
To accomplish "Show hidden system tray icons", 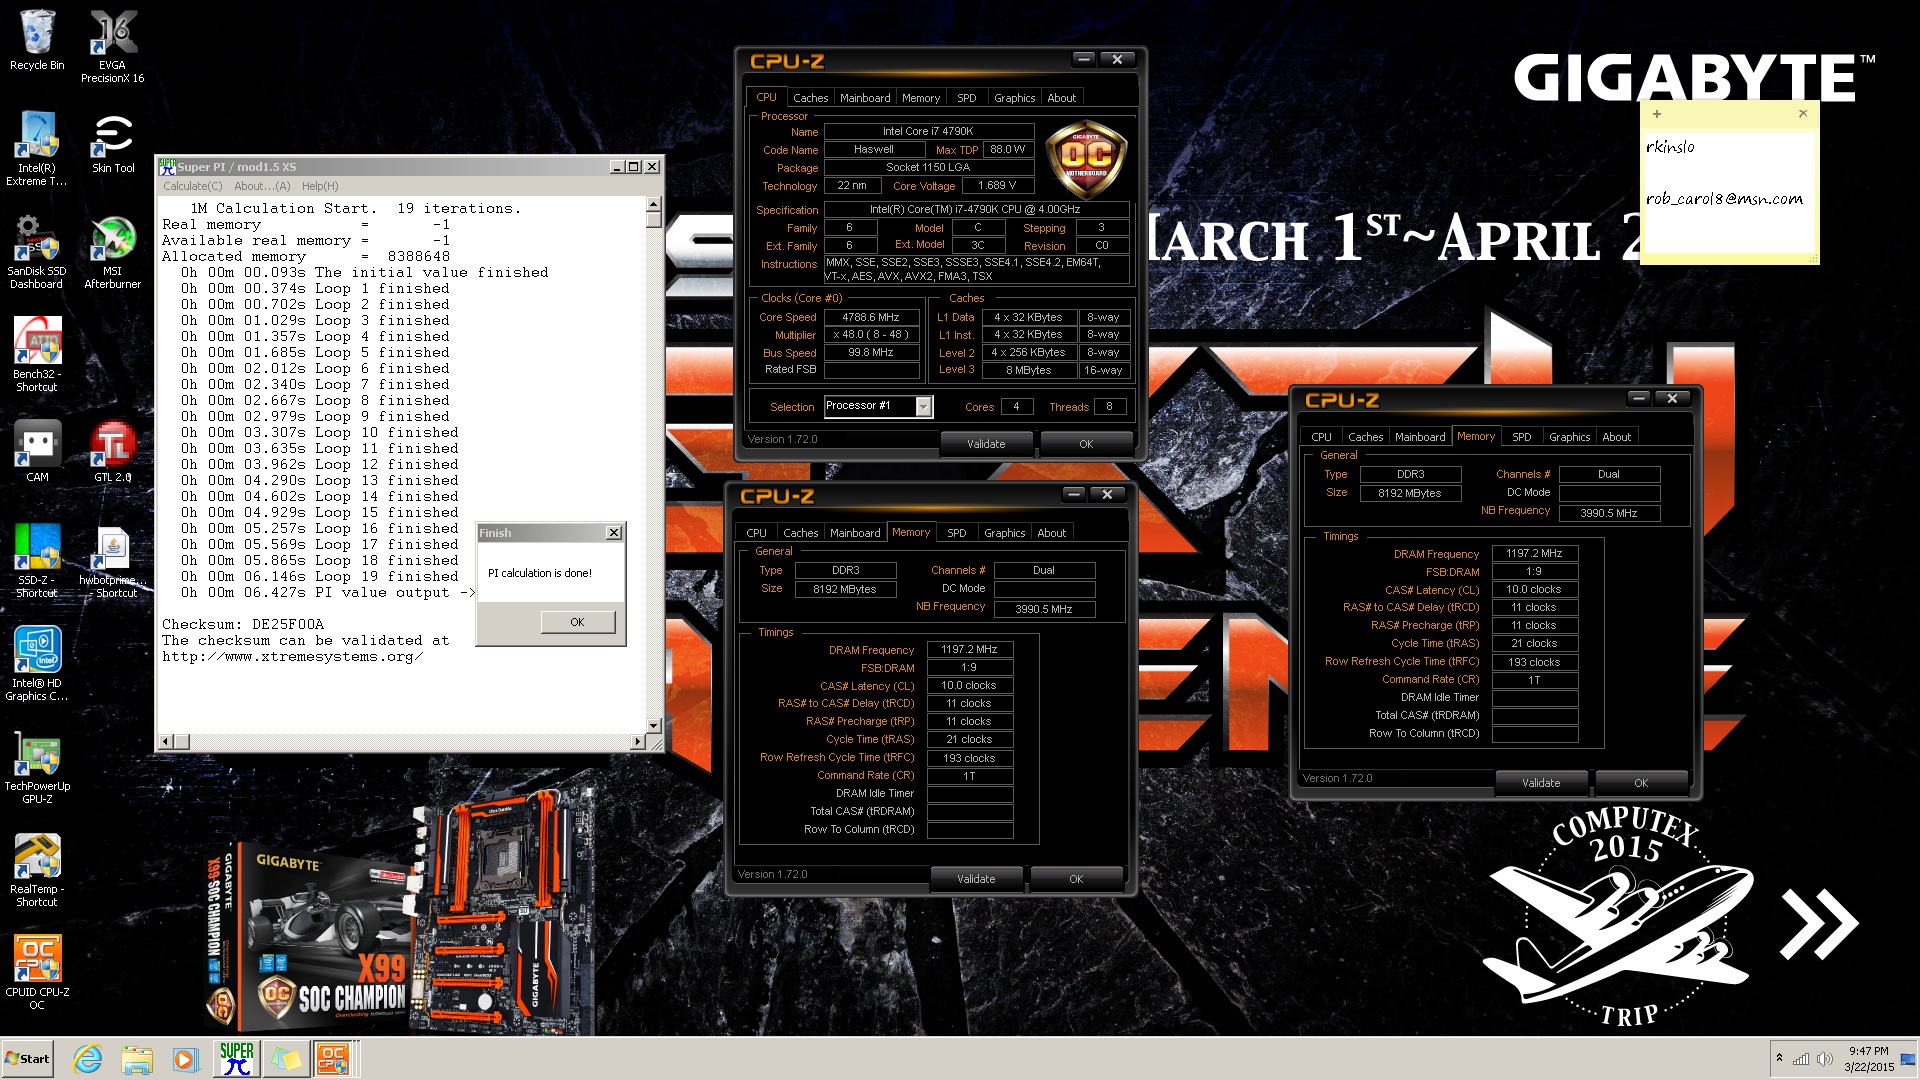I will tap(1779, 1058).
